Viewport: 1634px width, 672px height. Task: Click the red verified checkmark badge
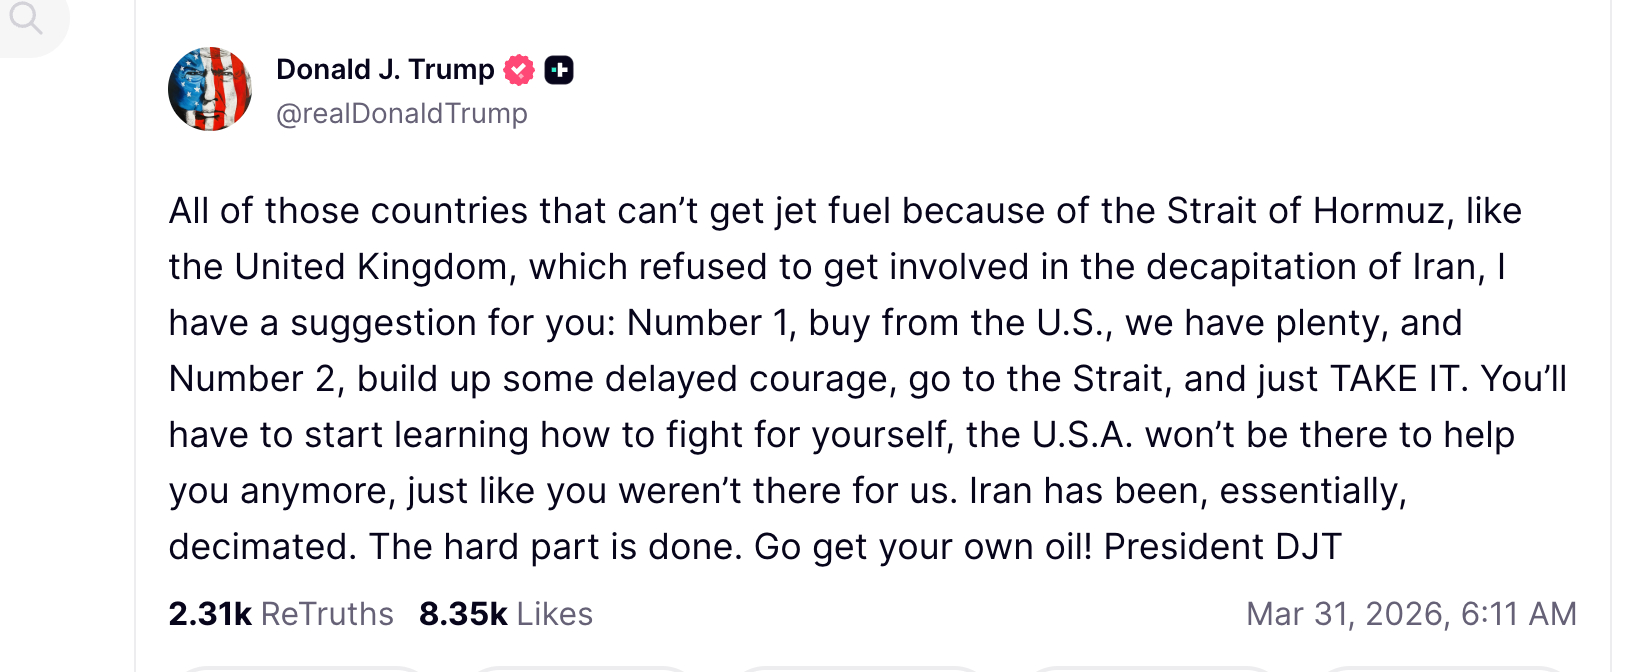519,70
